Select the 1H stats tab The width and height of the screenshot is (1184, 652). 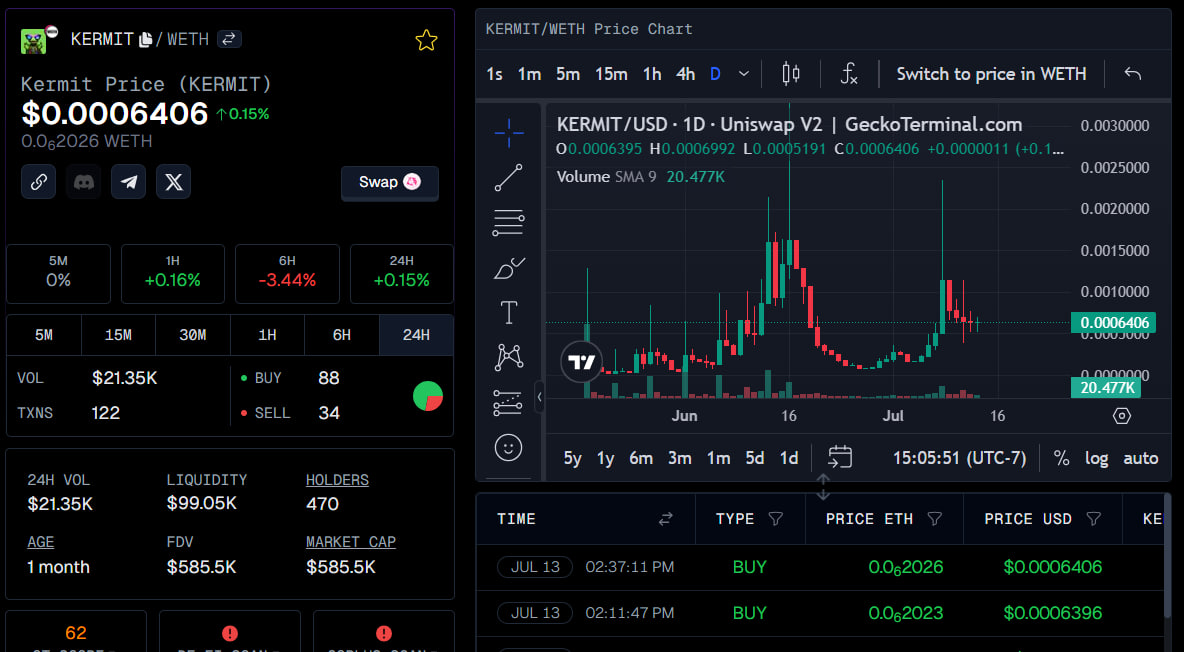tap(267, 335)
